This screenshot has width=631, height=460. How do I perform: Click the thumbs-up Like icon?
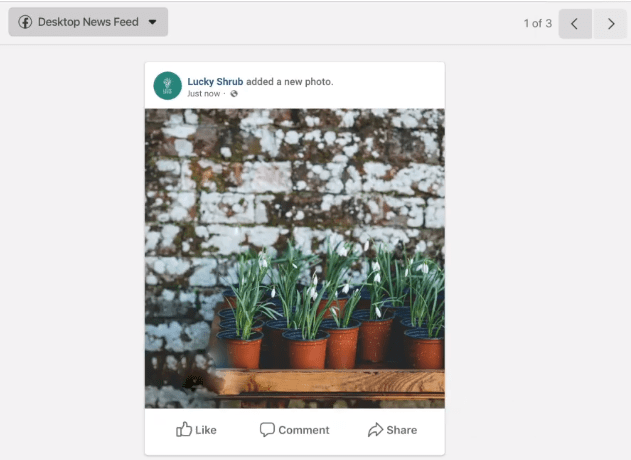pyautogui.click(x=184, y=429)
